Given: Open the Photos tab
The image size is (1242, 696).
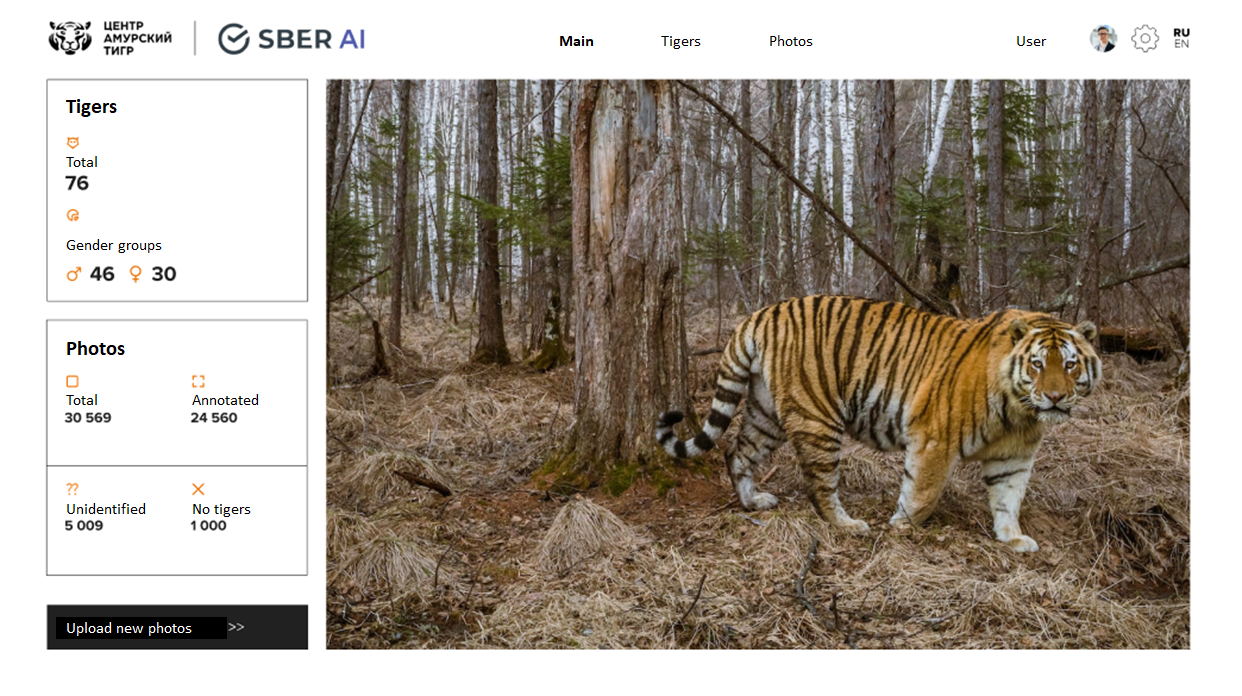Looking at the screenshot, I should pos(791,41).
